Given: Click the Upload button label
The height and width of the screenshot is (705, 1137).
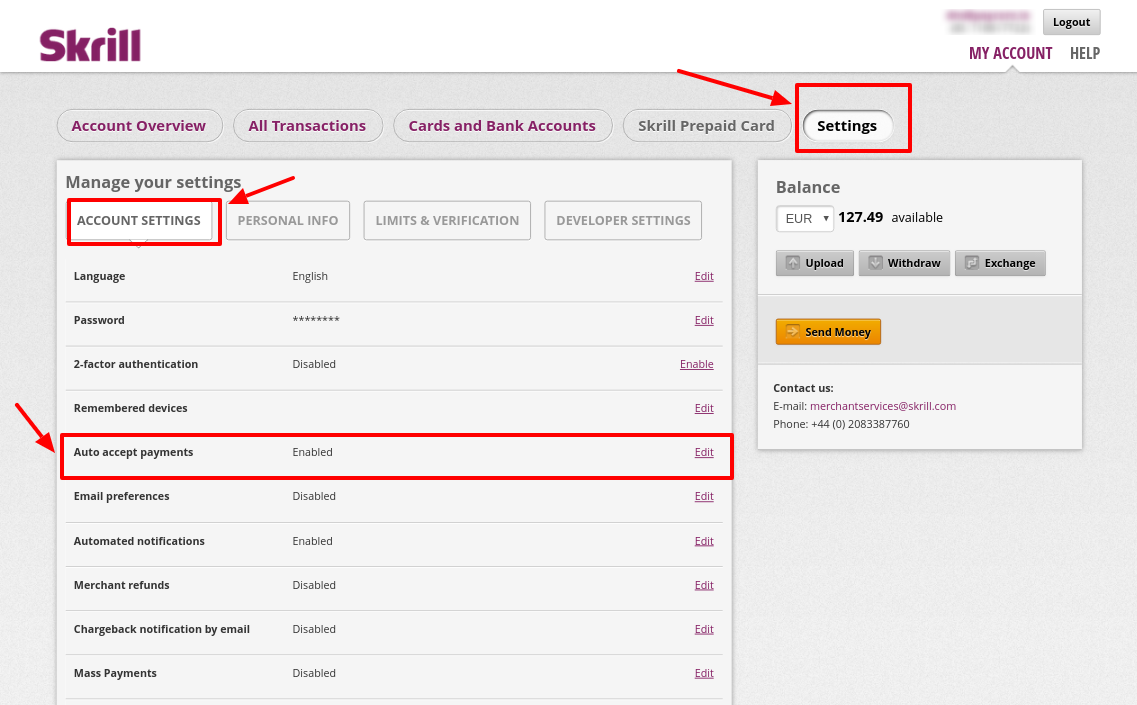Looking at the screenshot, I should click(824, 263).
